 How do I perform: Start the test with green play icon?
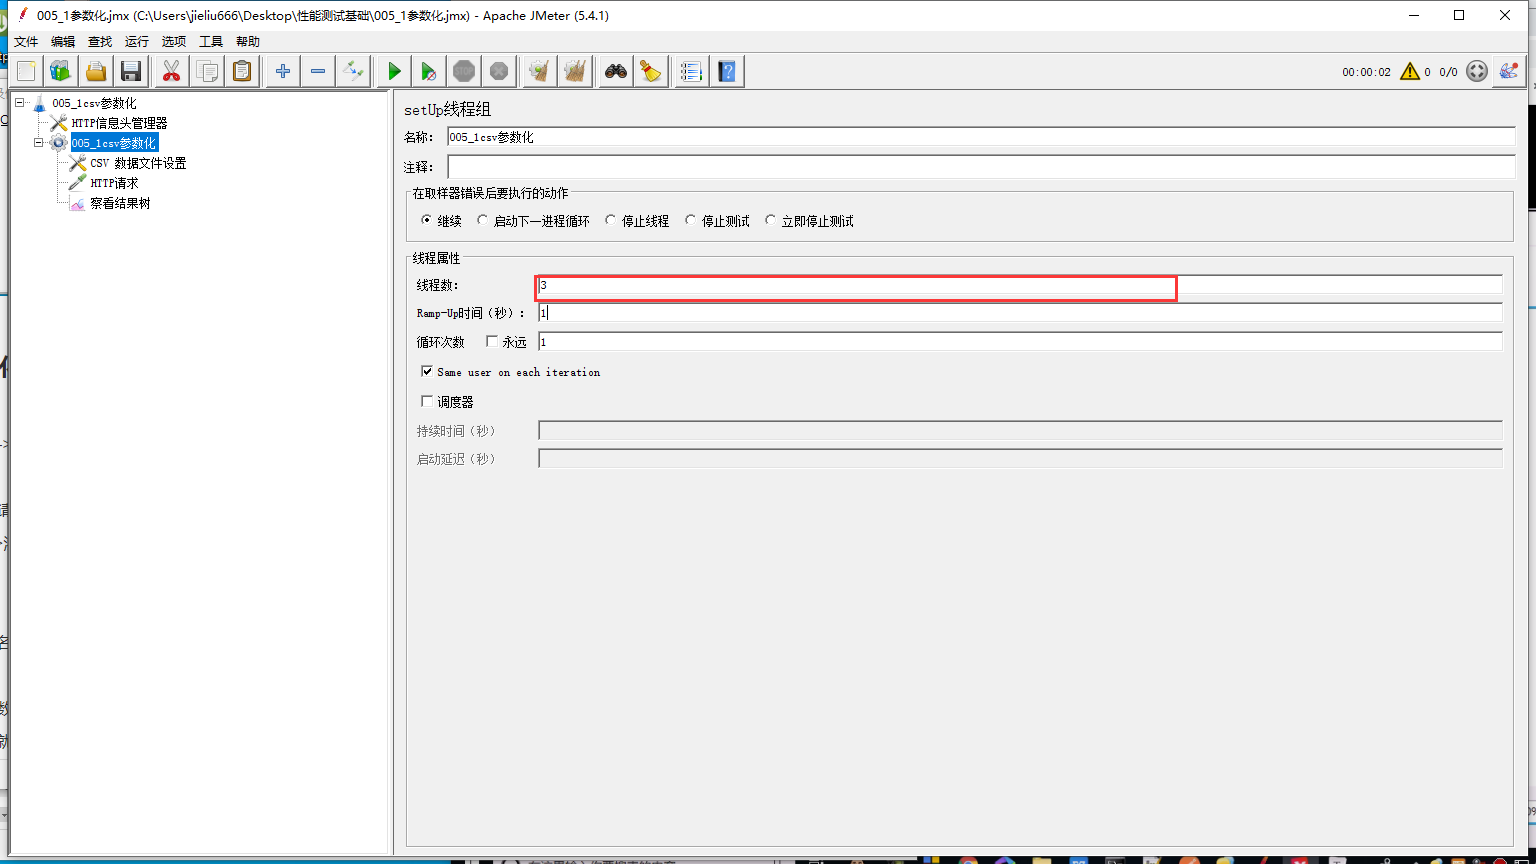(x=394, y=71)
